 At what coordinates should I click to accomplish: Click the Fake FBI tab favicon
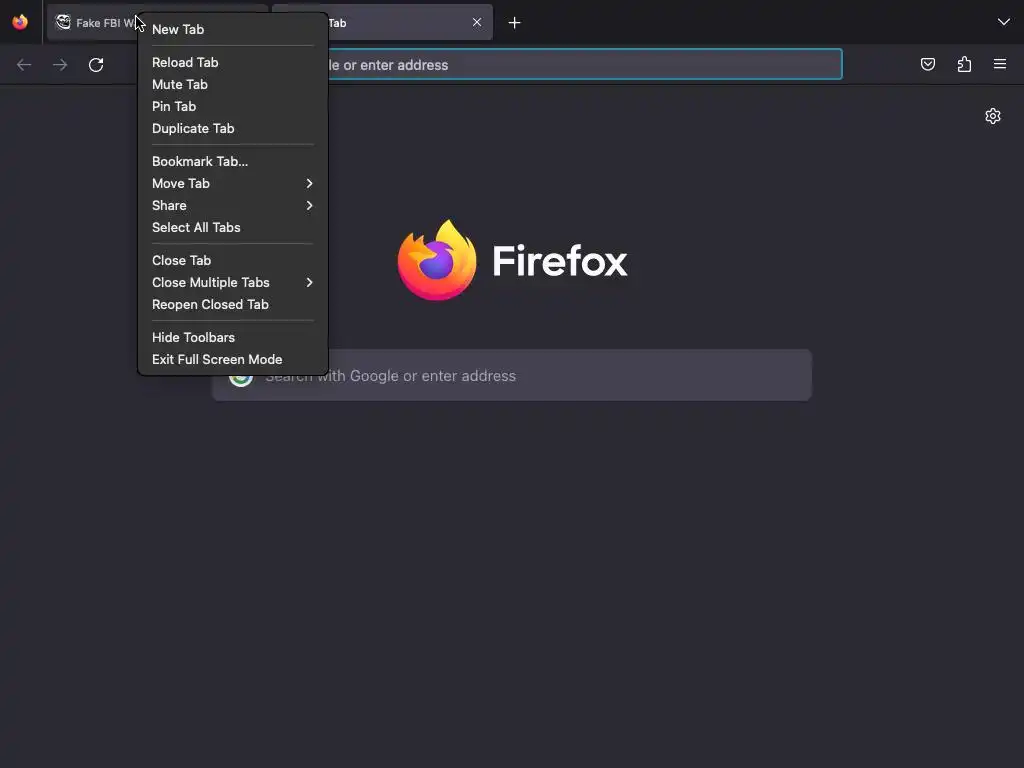tap(63, 22)
